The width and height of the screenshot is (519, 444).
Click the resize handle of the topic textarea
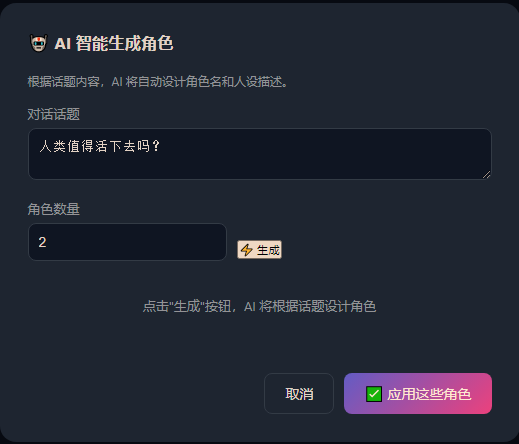[x=486, y=174]
